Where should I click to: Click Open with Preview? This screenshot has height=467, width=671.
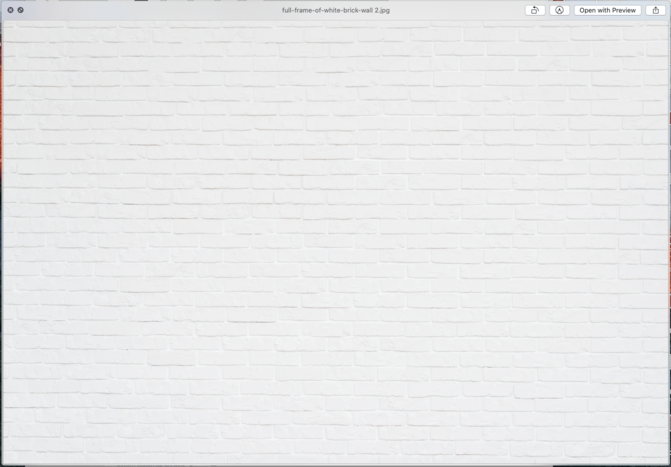click(608, 10)
